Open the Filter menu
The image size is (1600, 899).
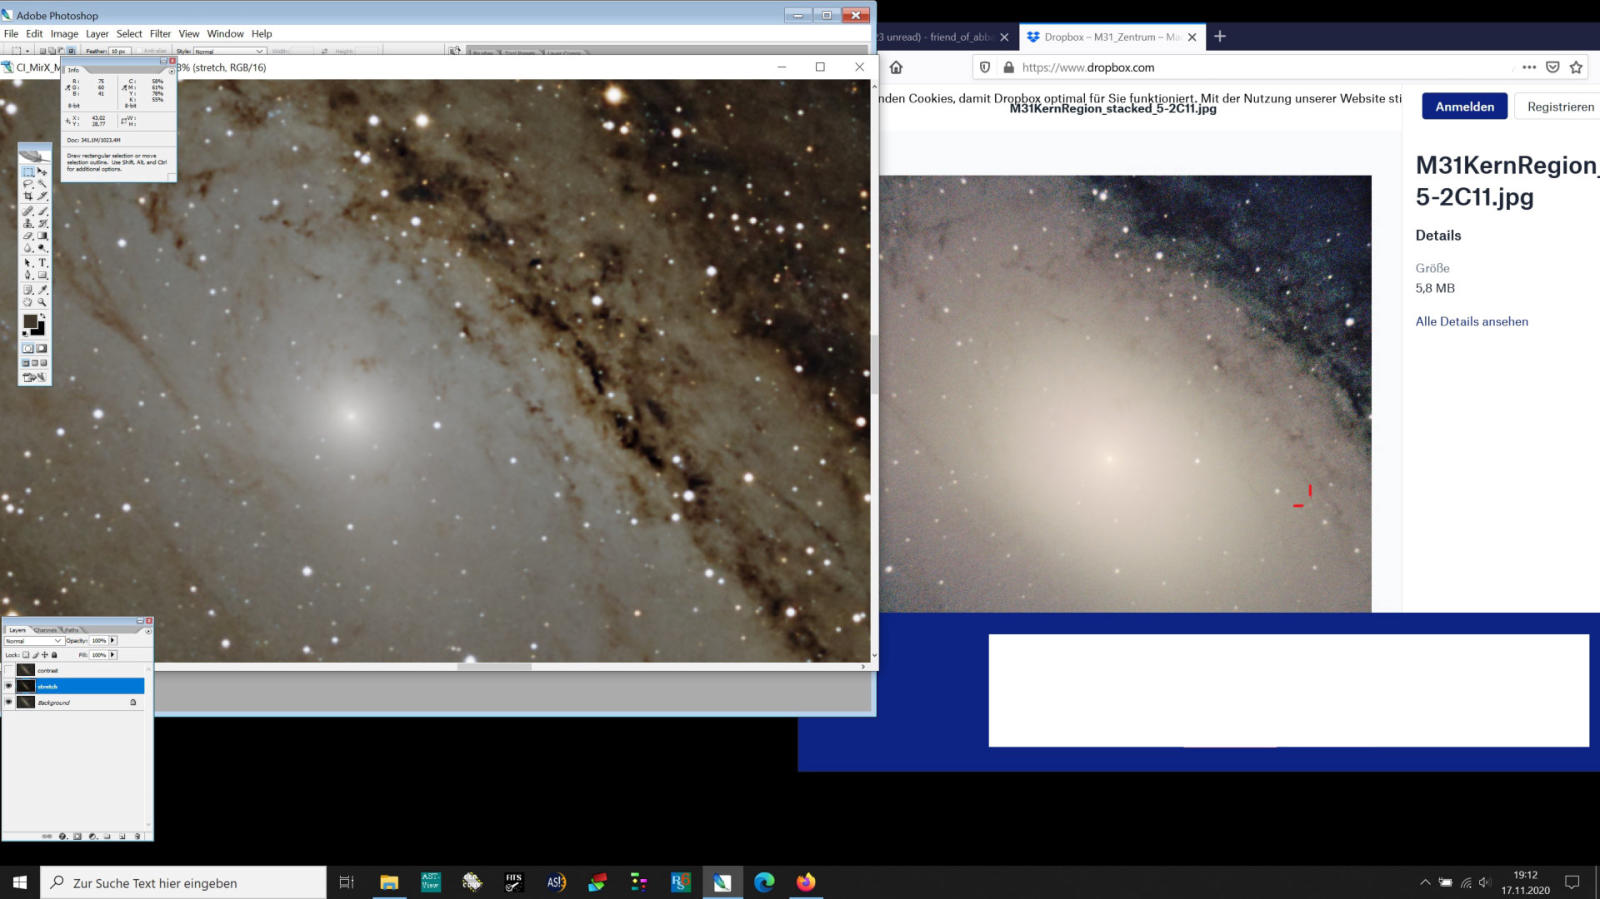[x=160, y=33]
